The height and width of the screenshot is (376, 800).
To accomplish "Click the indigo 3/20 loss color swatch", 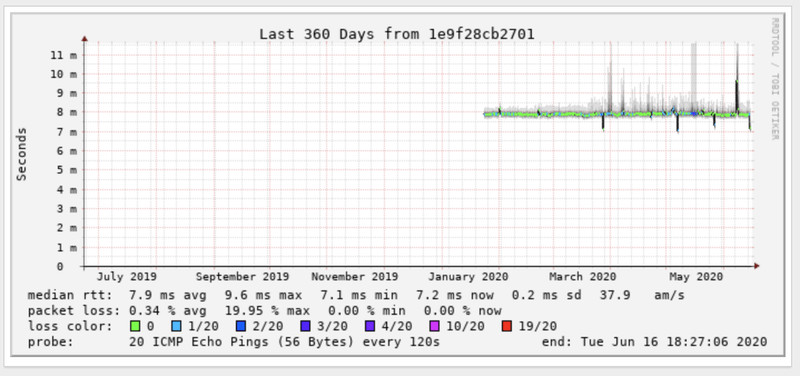I will coord(306,327).
